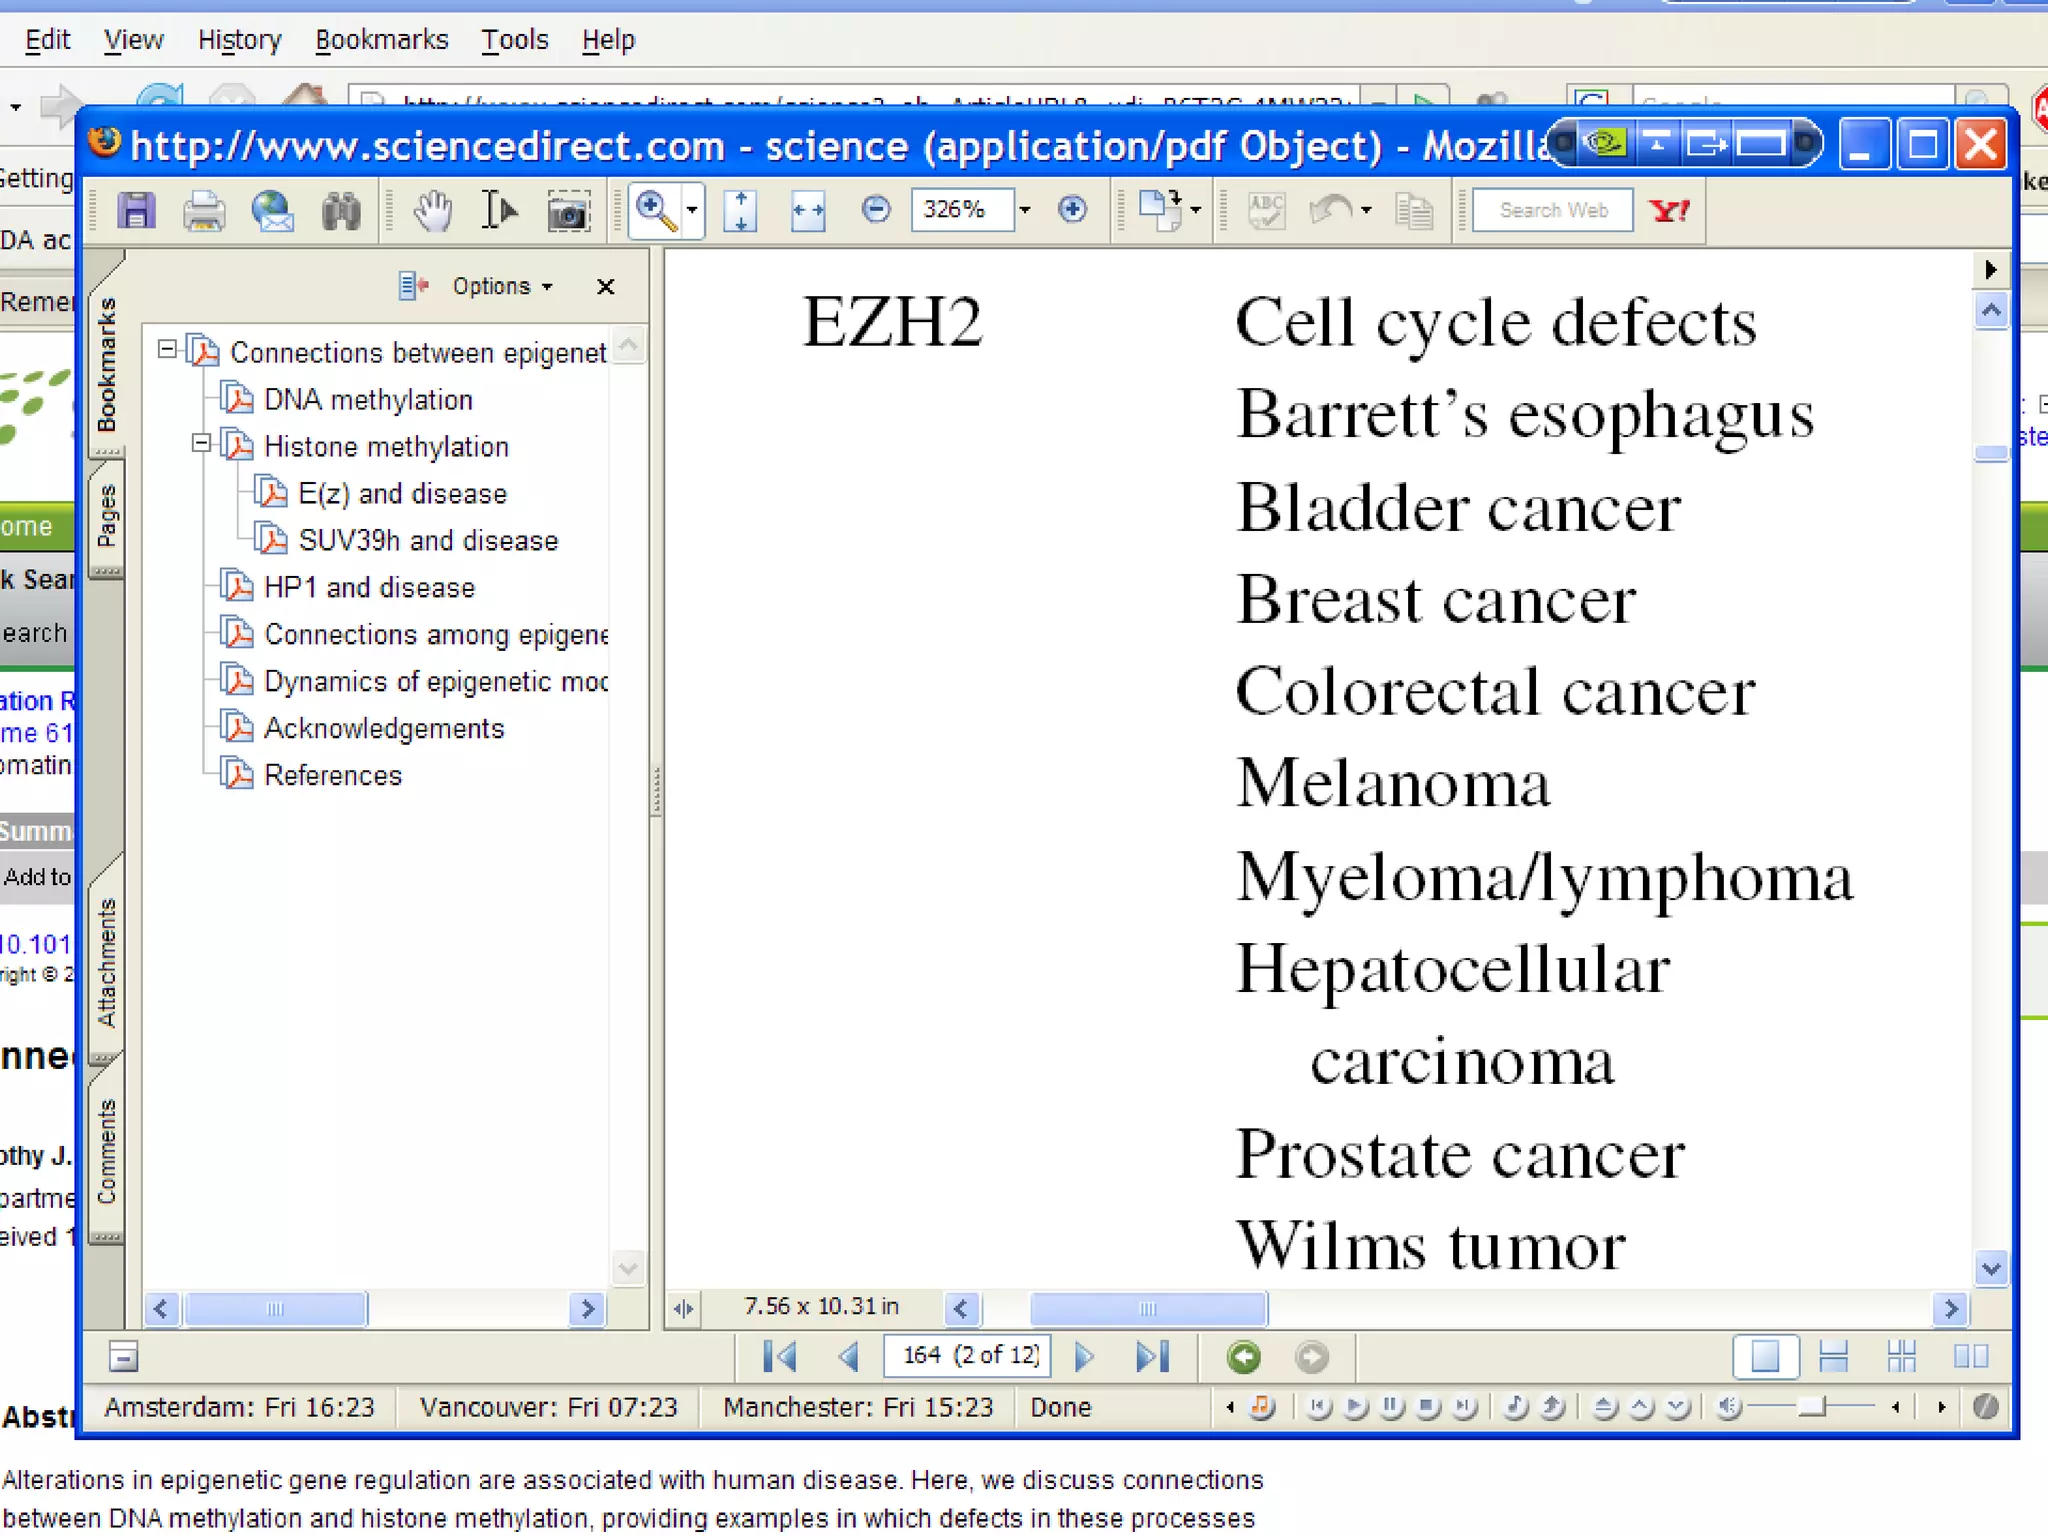Enable Single Page layout

pyautogui.click(x=1765, y=1357)
